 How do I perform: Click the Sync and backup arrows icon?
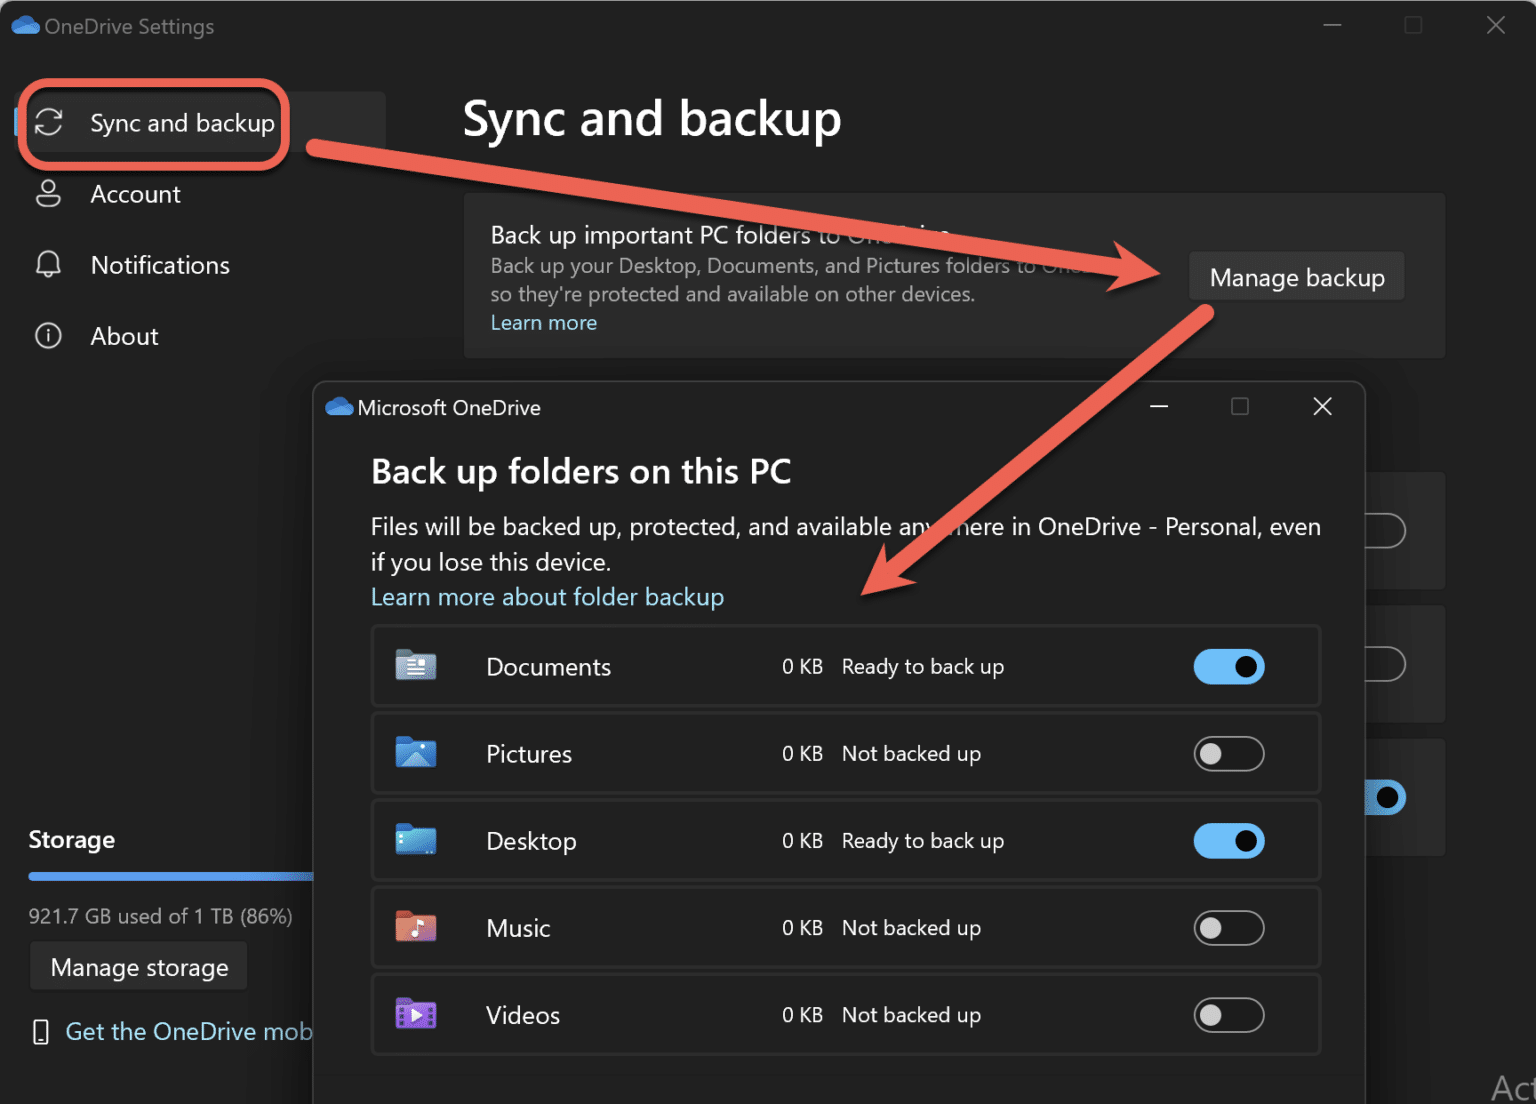[49, 122]
